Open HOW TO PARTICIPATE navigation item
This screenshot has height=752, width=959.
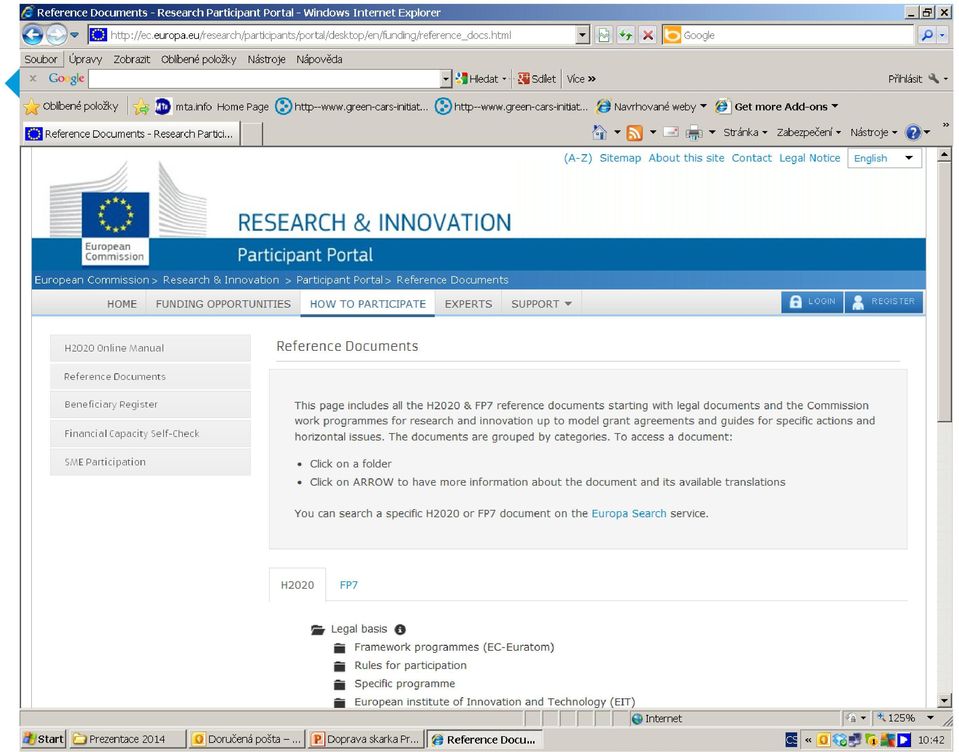[368, 304]
